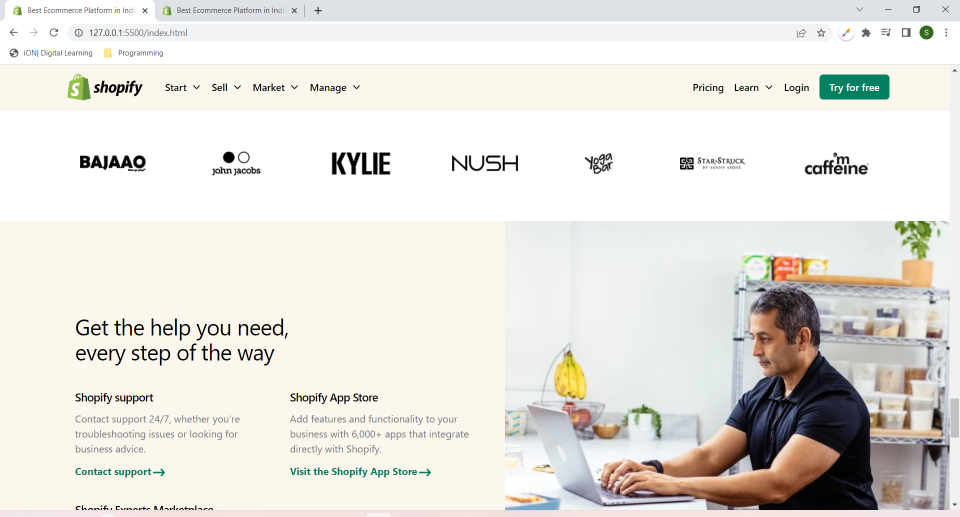The height and width of the screenshot is (517, 960).
Task: Click the page vertical scrollbar thumb
Action: pyautogui.click(x=954, y=417)
